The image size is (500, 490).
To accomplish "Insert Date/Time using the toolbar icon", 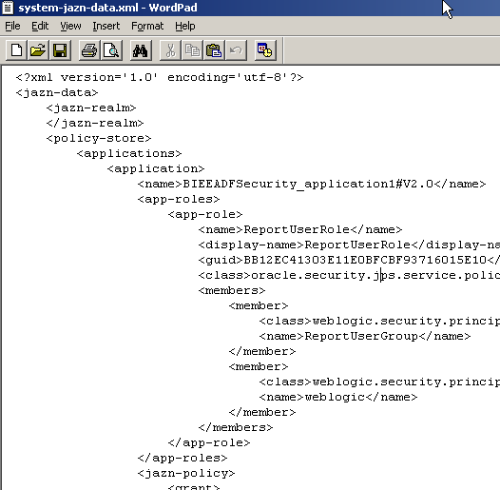I will [265, 51].
